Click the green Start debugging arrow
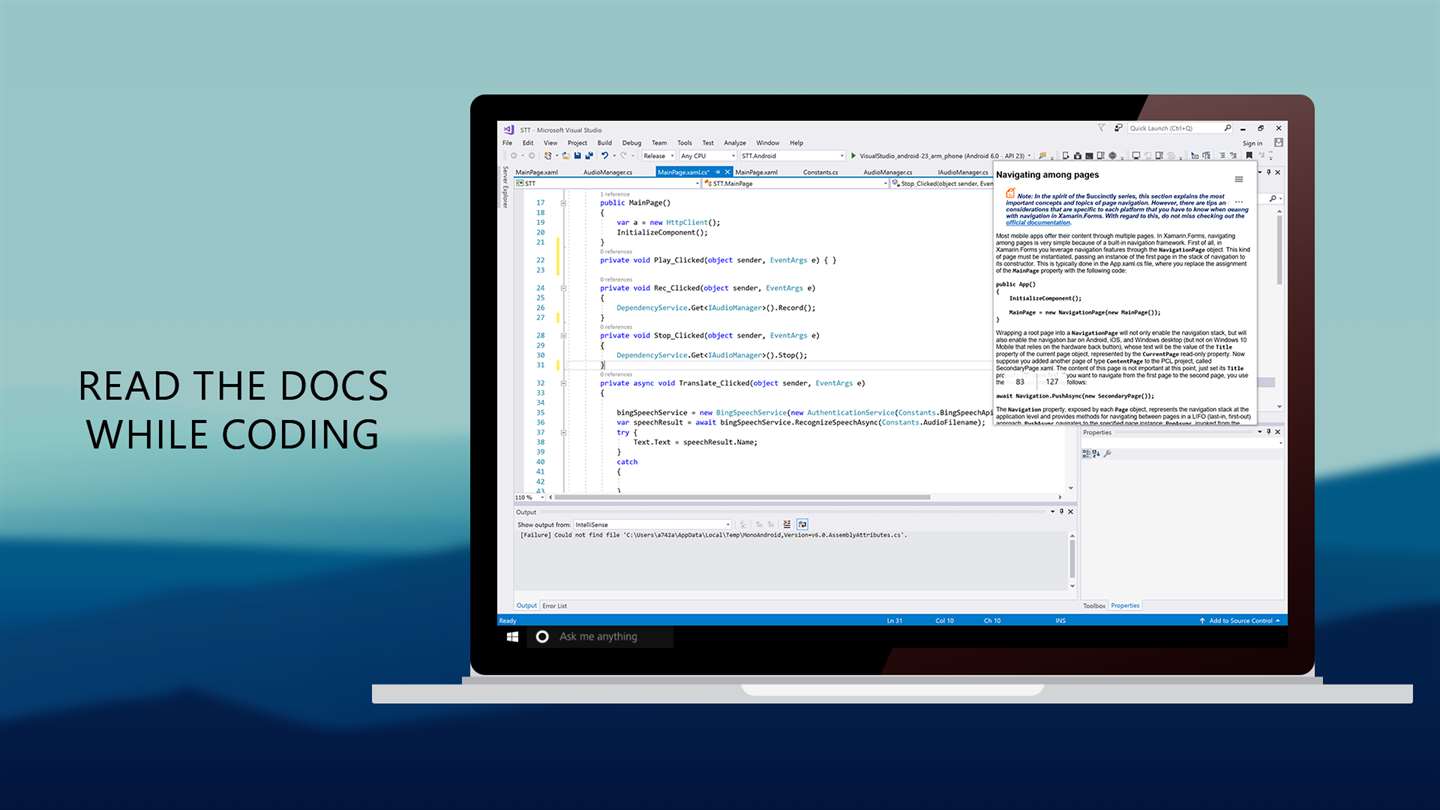 coord(853,156)
